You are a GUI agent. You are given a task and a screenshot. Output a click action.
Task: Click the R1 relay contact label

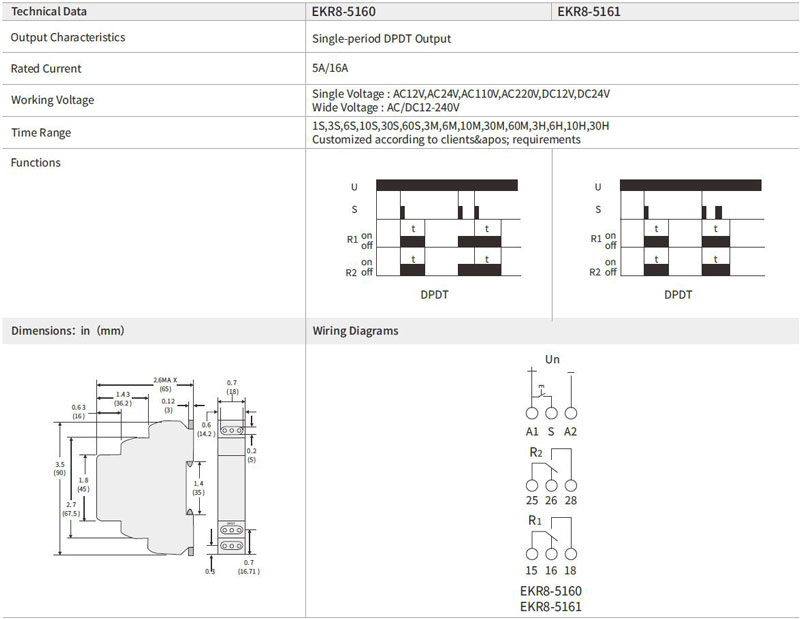tap(535, 521)
